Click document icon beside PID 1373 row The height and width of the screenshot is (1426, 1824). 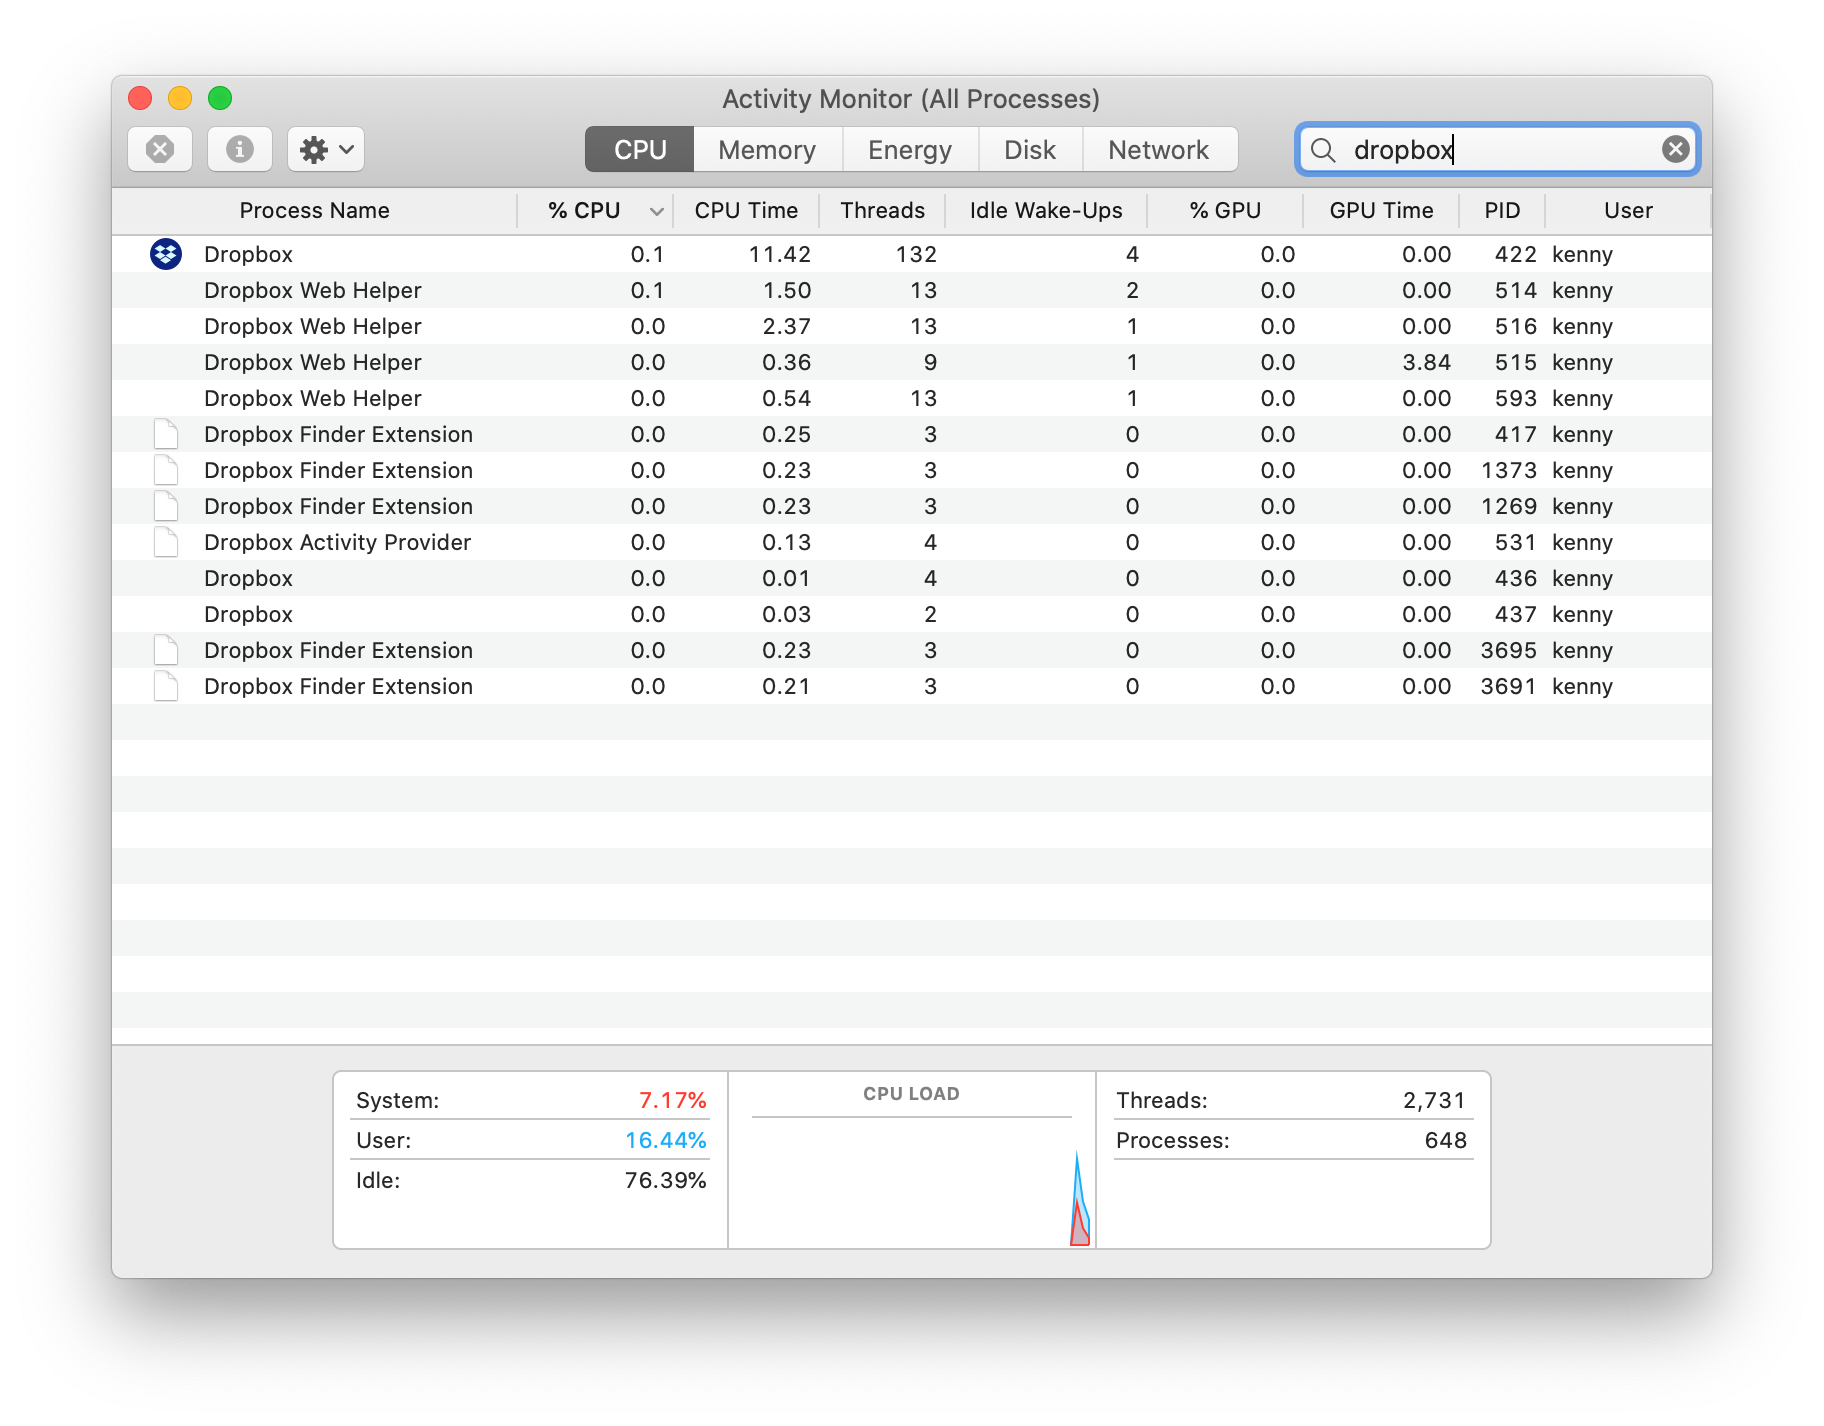tap(166, 470)
